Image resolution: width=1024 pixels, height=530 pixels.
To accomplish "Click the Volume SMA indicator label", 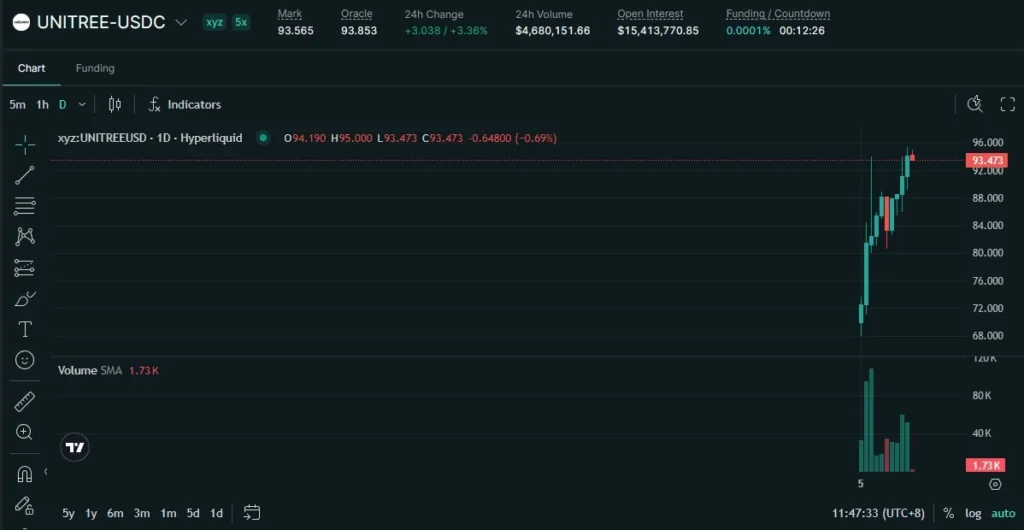I will pos(89,371).
